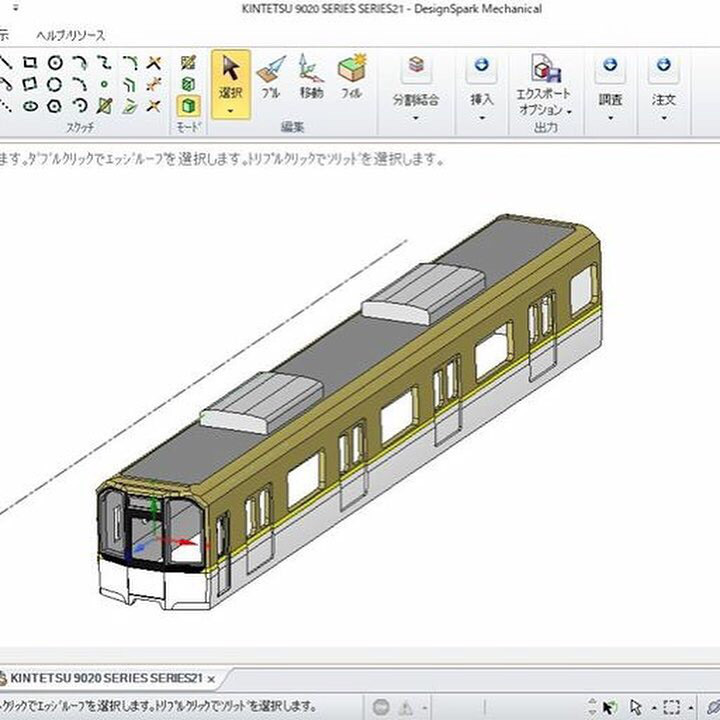Click the 選択 (Select) tool arrow icon
The height and width of the screenshot is (720, 720).
click(x=231, y=68)
